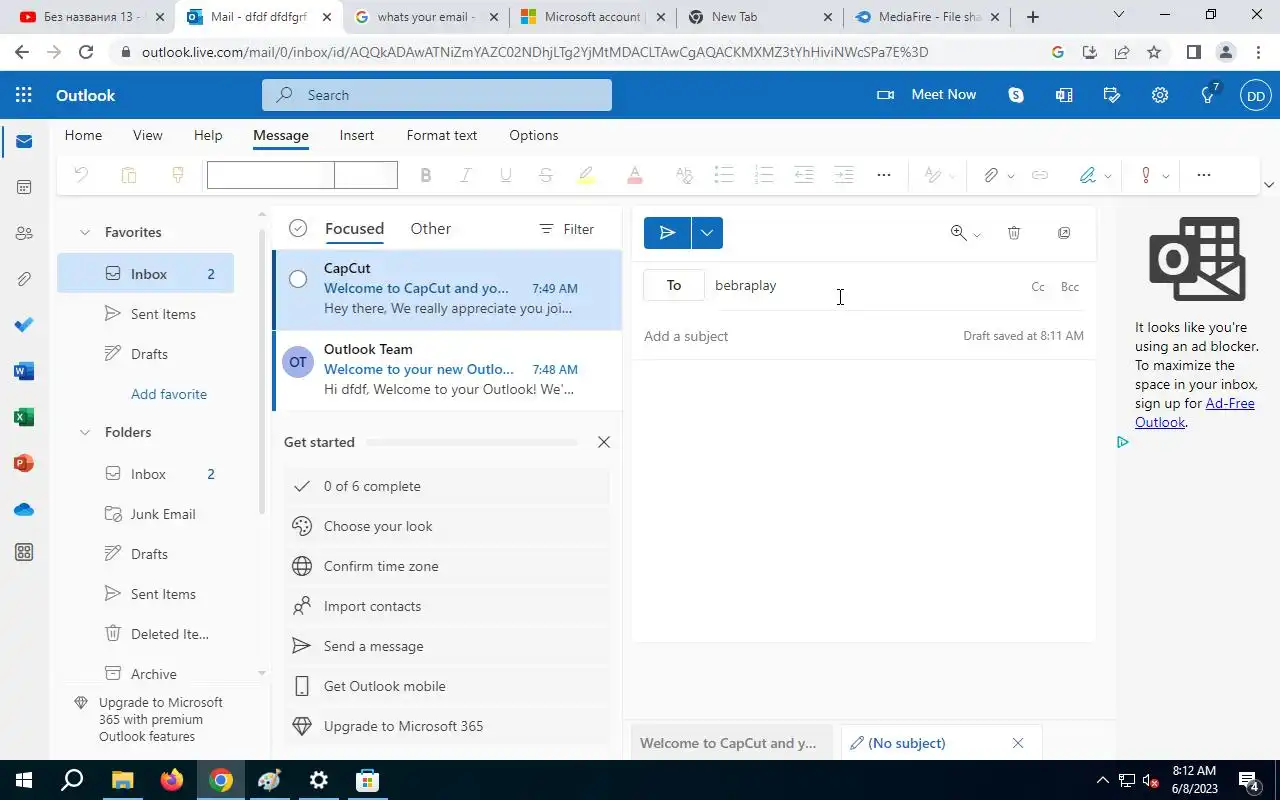Switch to Other inbox tab
Viewport: 1280px width, 800px height.
point(431,229)
